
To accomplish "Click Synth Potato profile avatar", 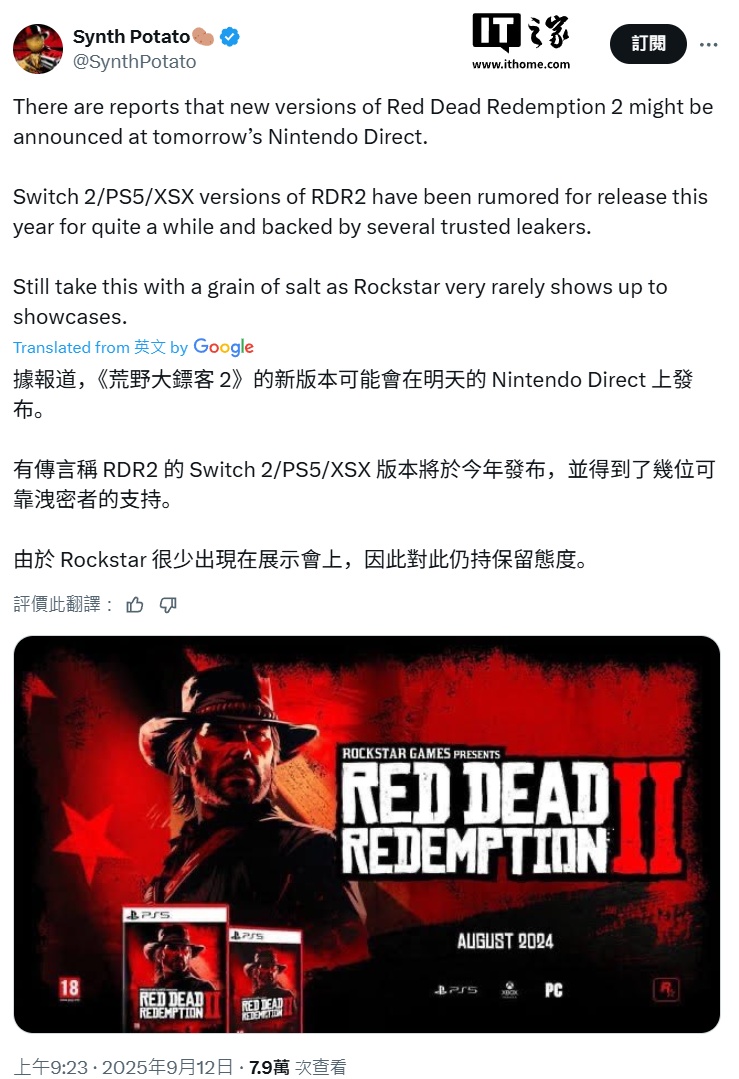I will click(38, 49).
